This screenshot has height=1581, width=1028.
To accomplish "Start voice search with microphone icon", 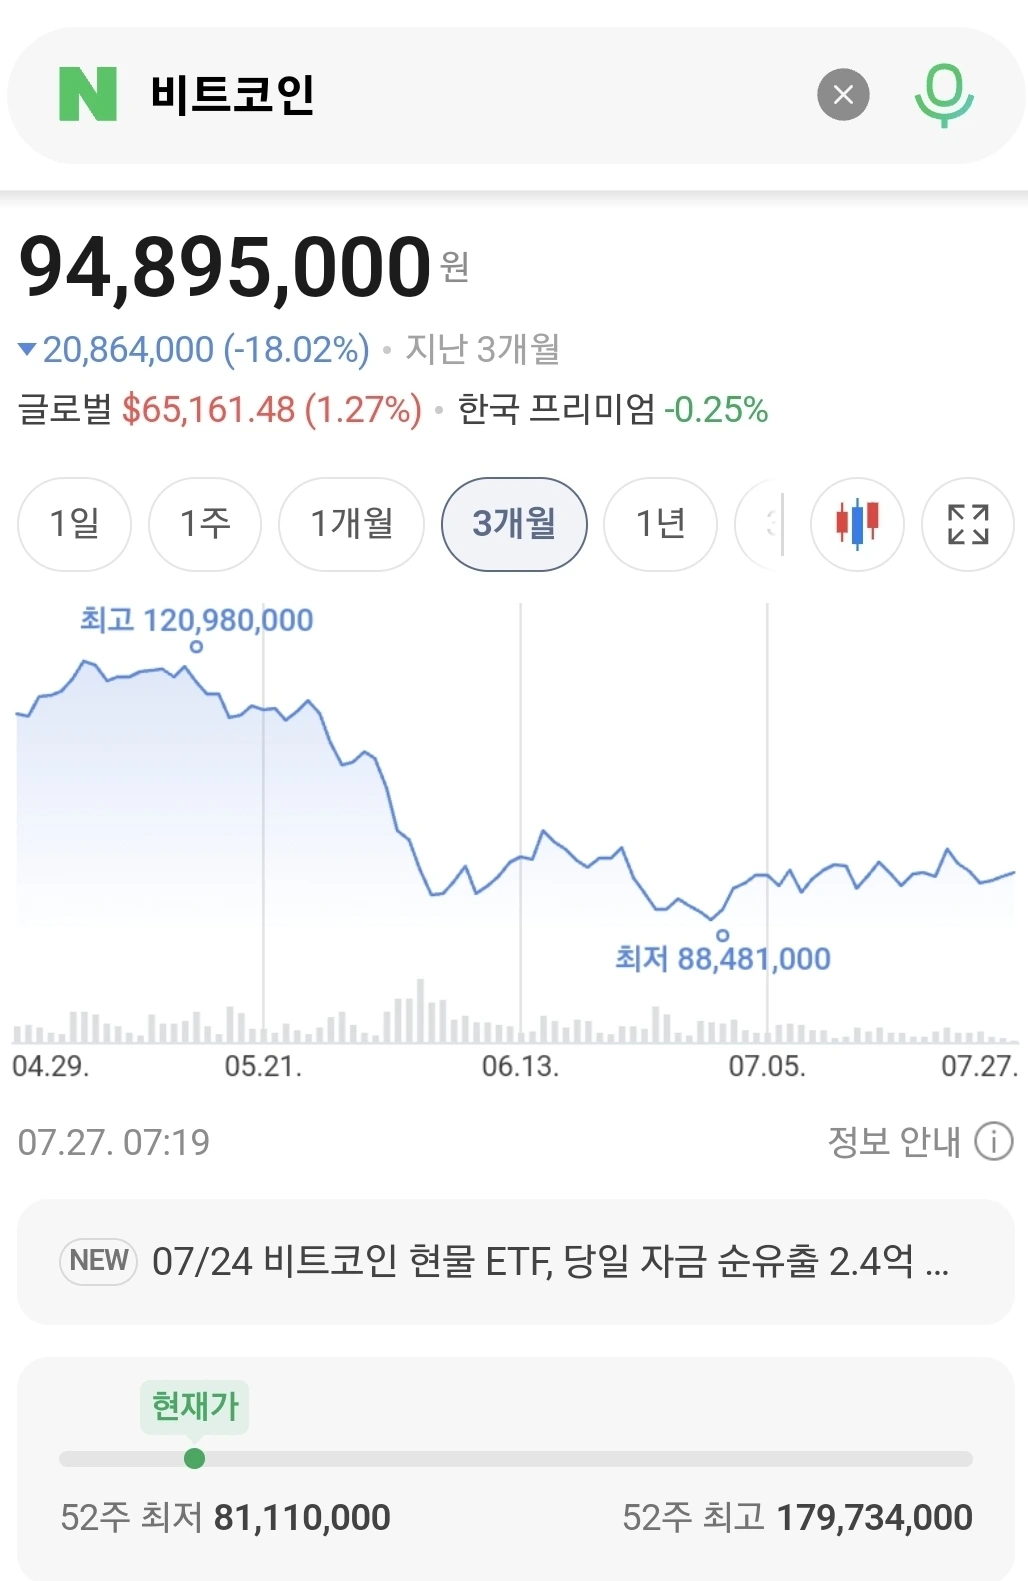I will 944,95.
